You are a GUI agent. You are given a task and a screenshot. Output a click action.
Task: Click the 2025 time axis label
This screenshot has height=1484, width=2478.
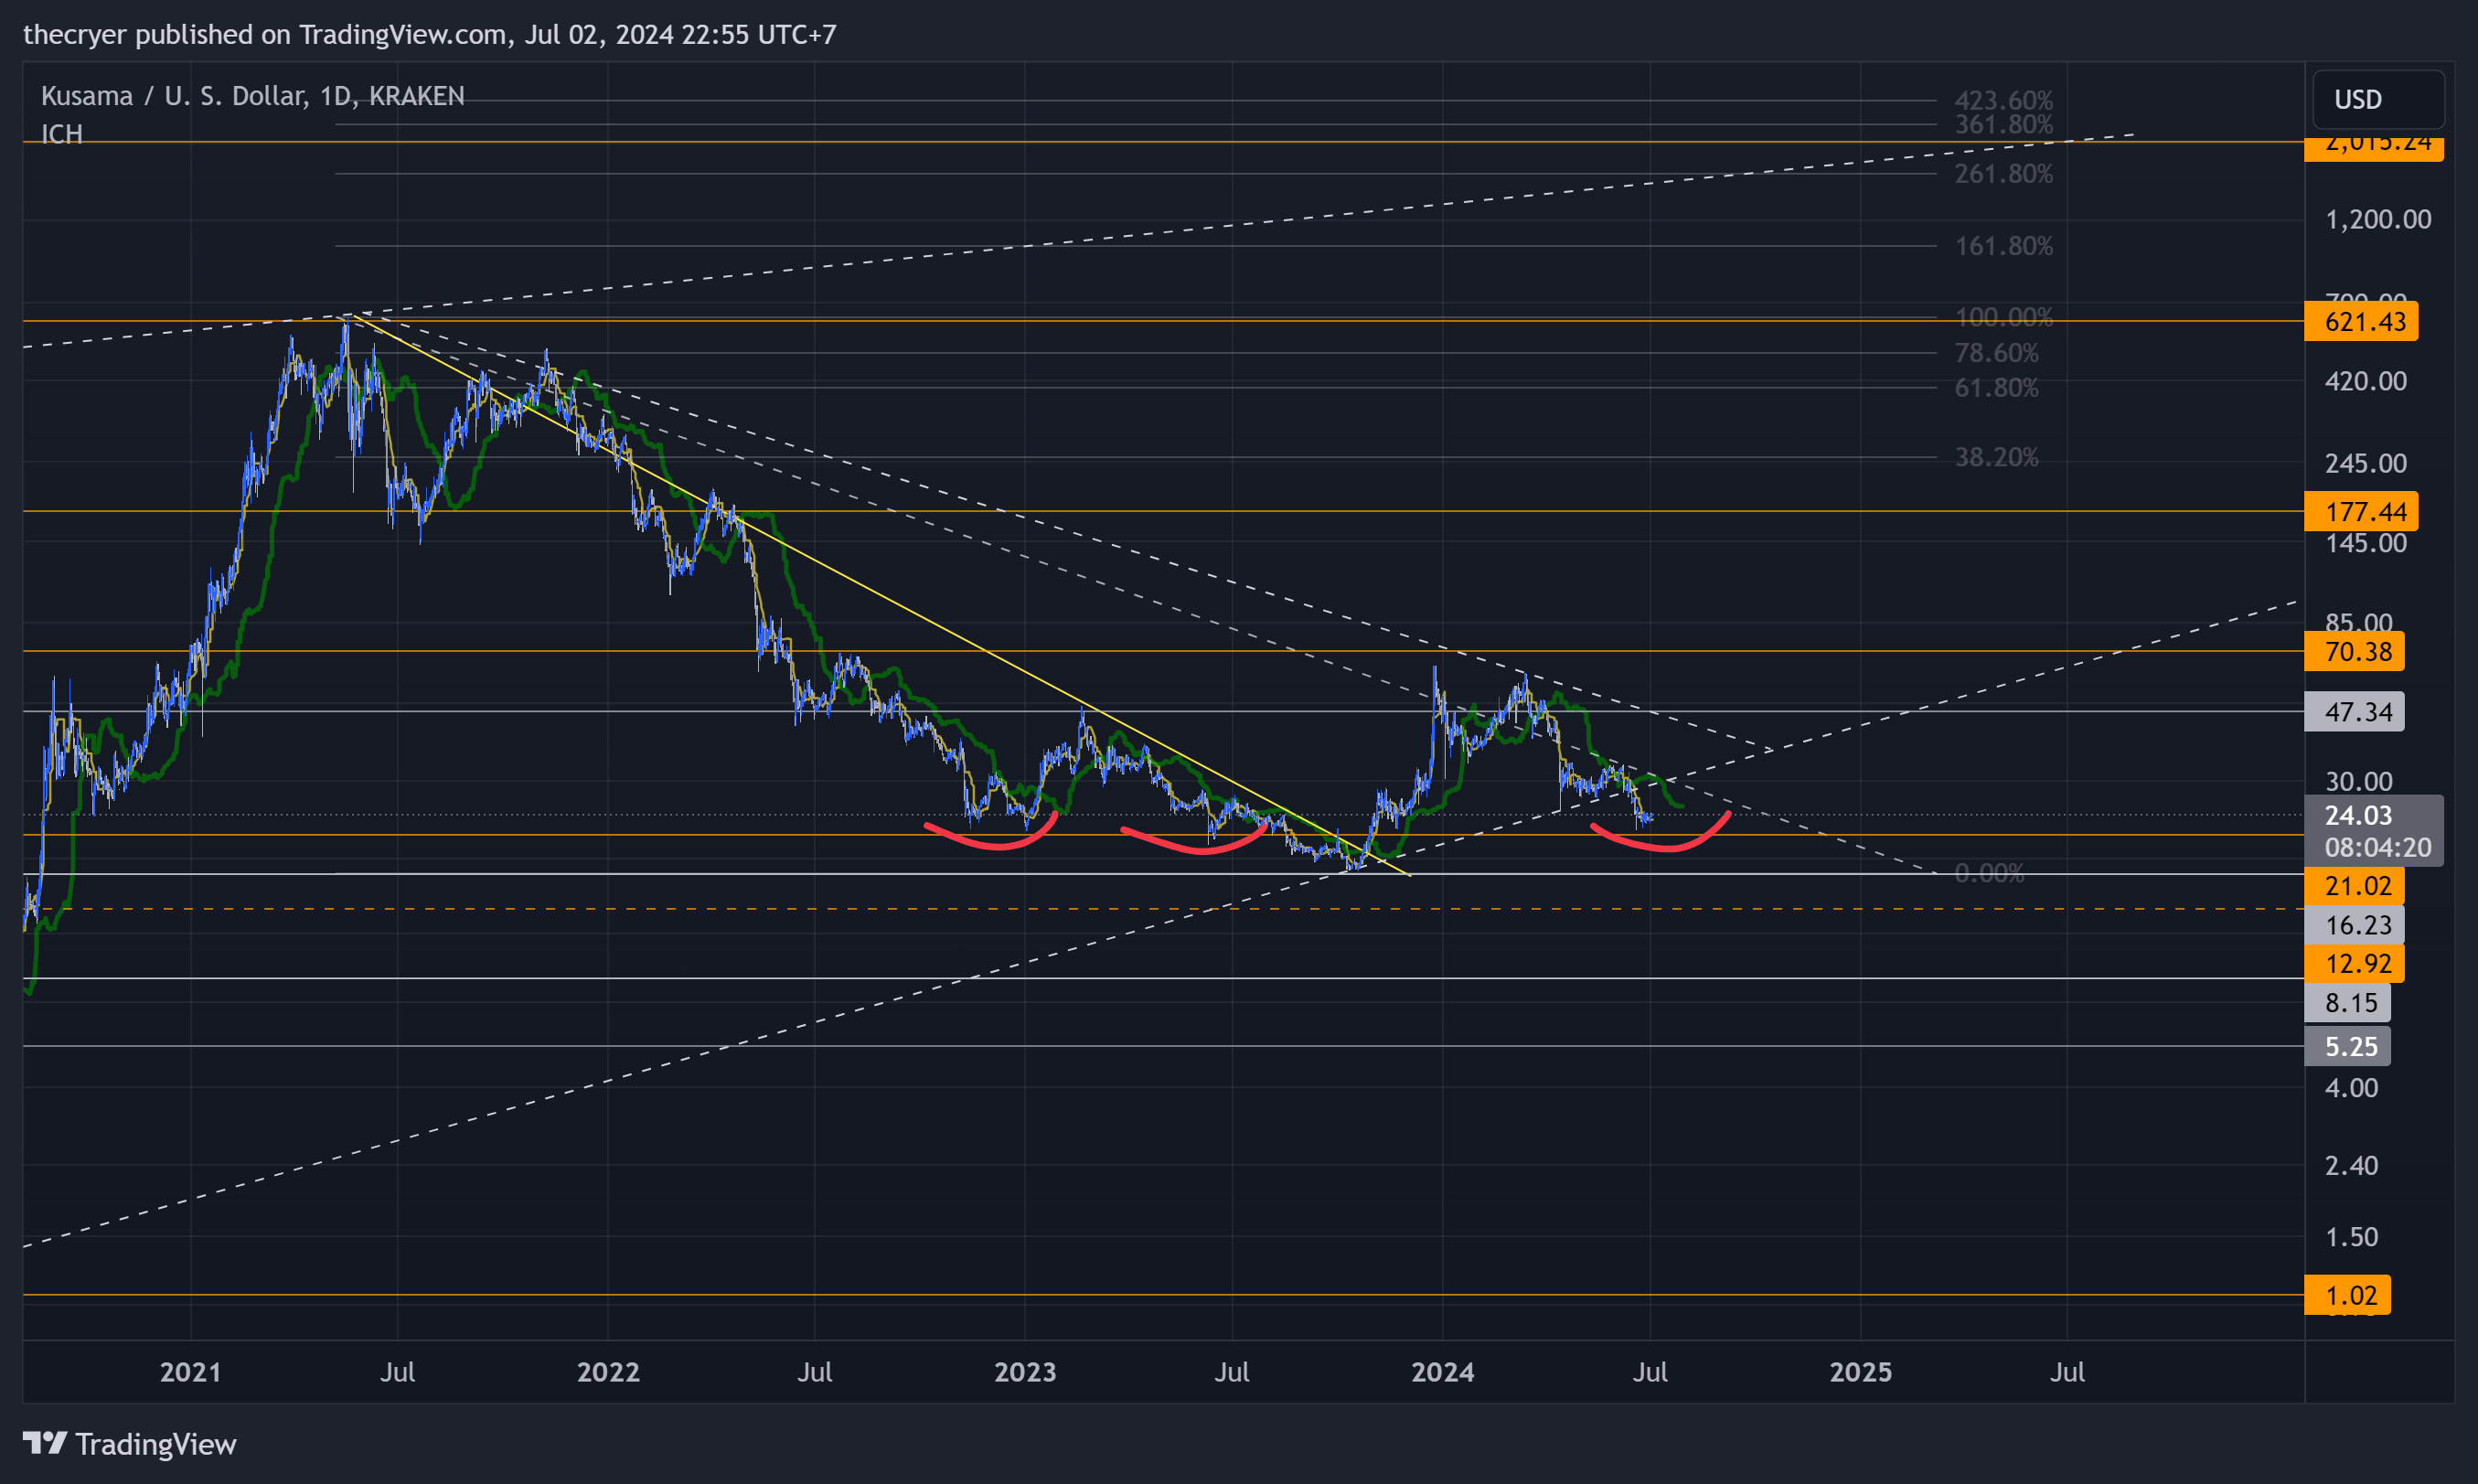[1860, 1371]
